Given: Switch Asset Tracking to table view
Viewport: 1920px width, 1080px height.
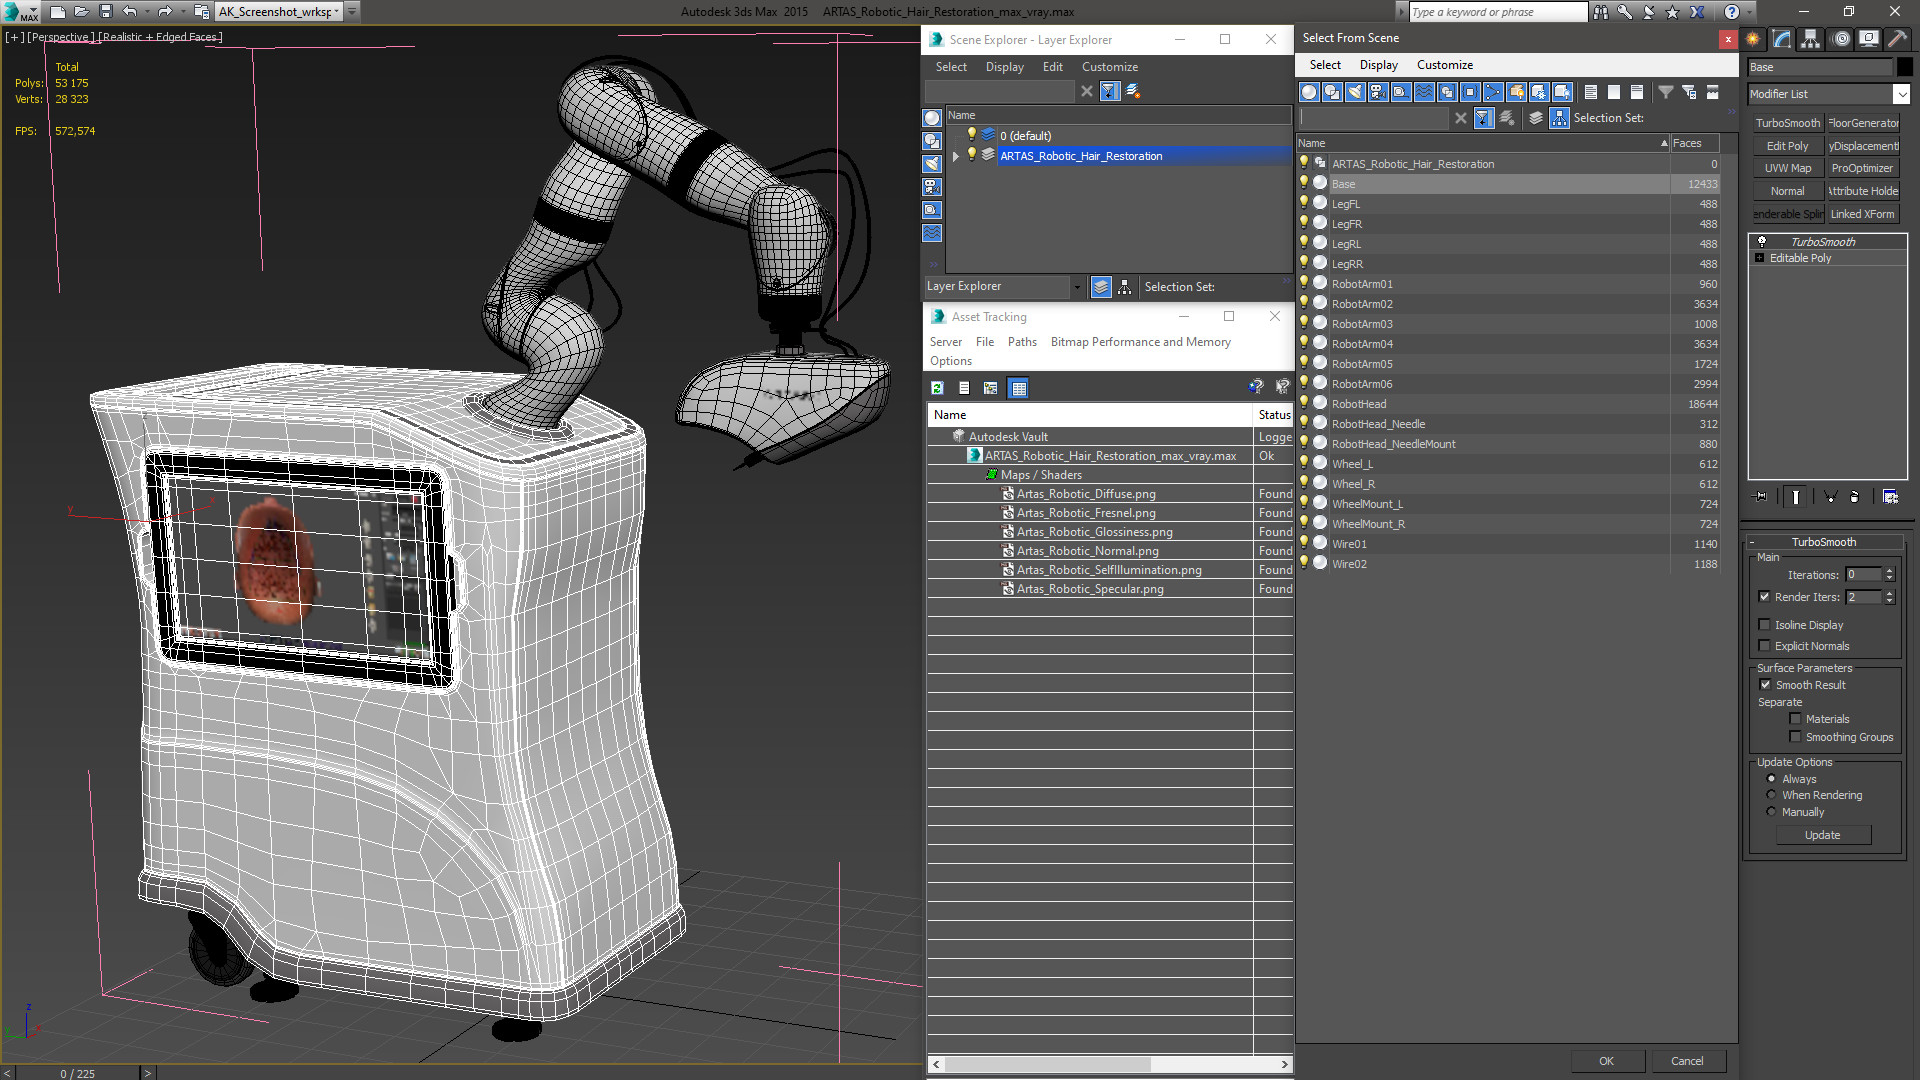Looking at the screenshot, I should point(1018,388).
